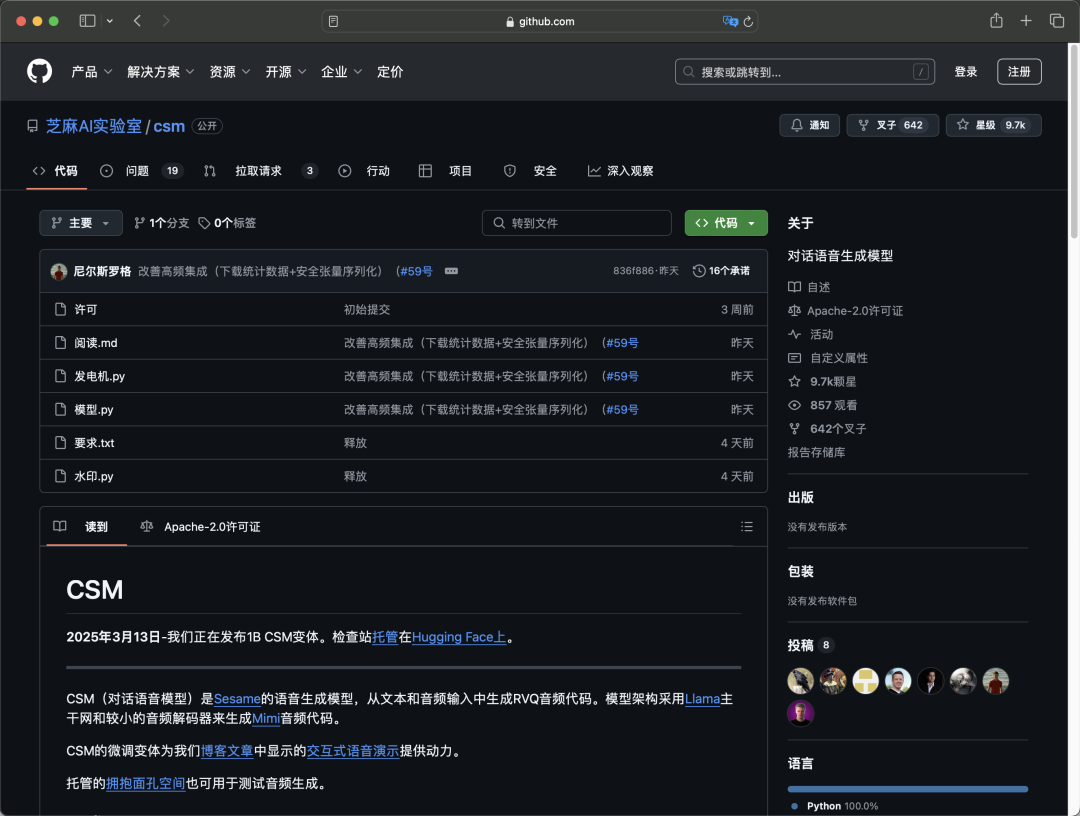The image size is (1080, 816).
Task: Click the github.com address bar
Action: [x=540, y=21]
